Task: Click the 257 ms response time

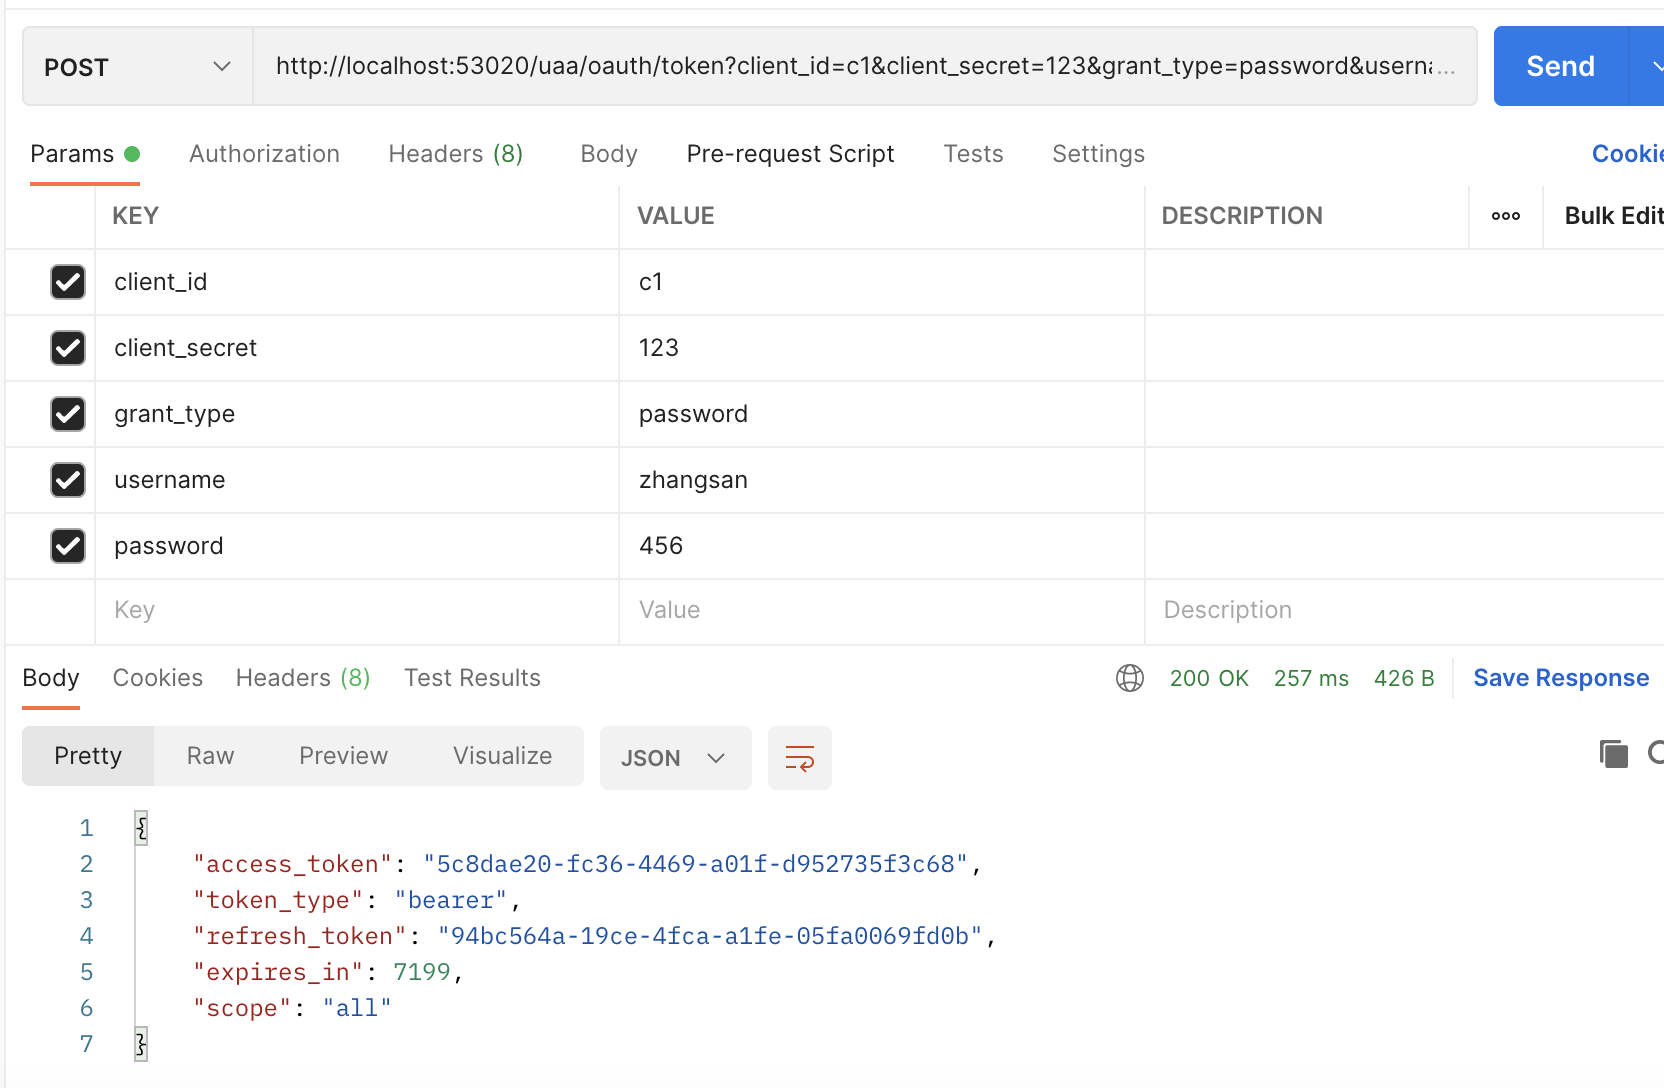Action: 1311,678
